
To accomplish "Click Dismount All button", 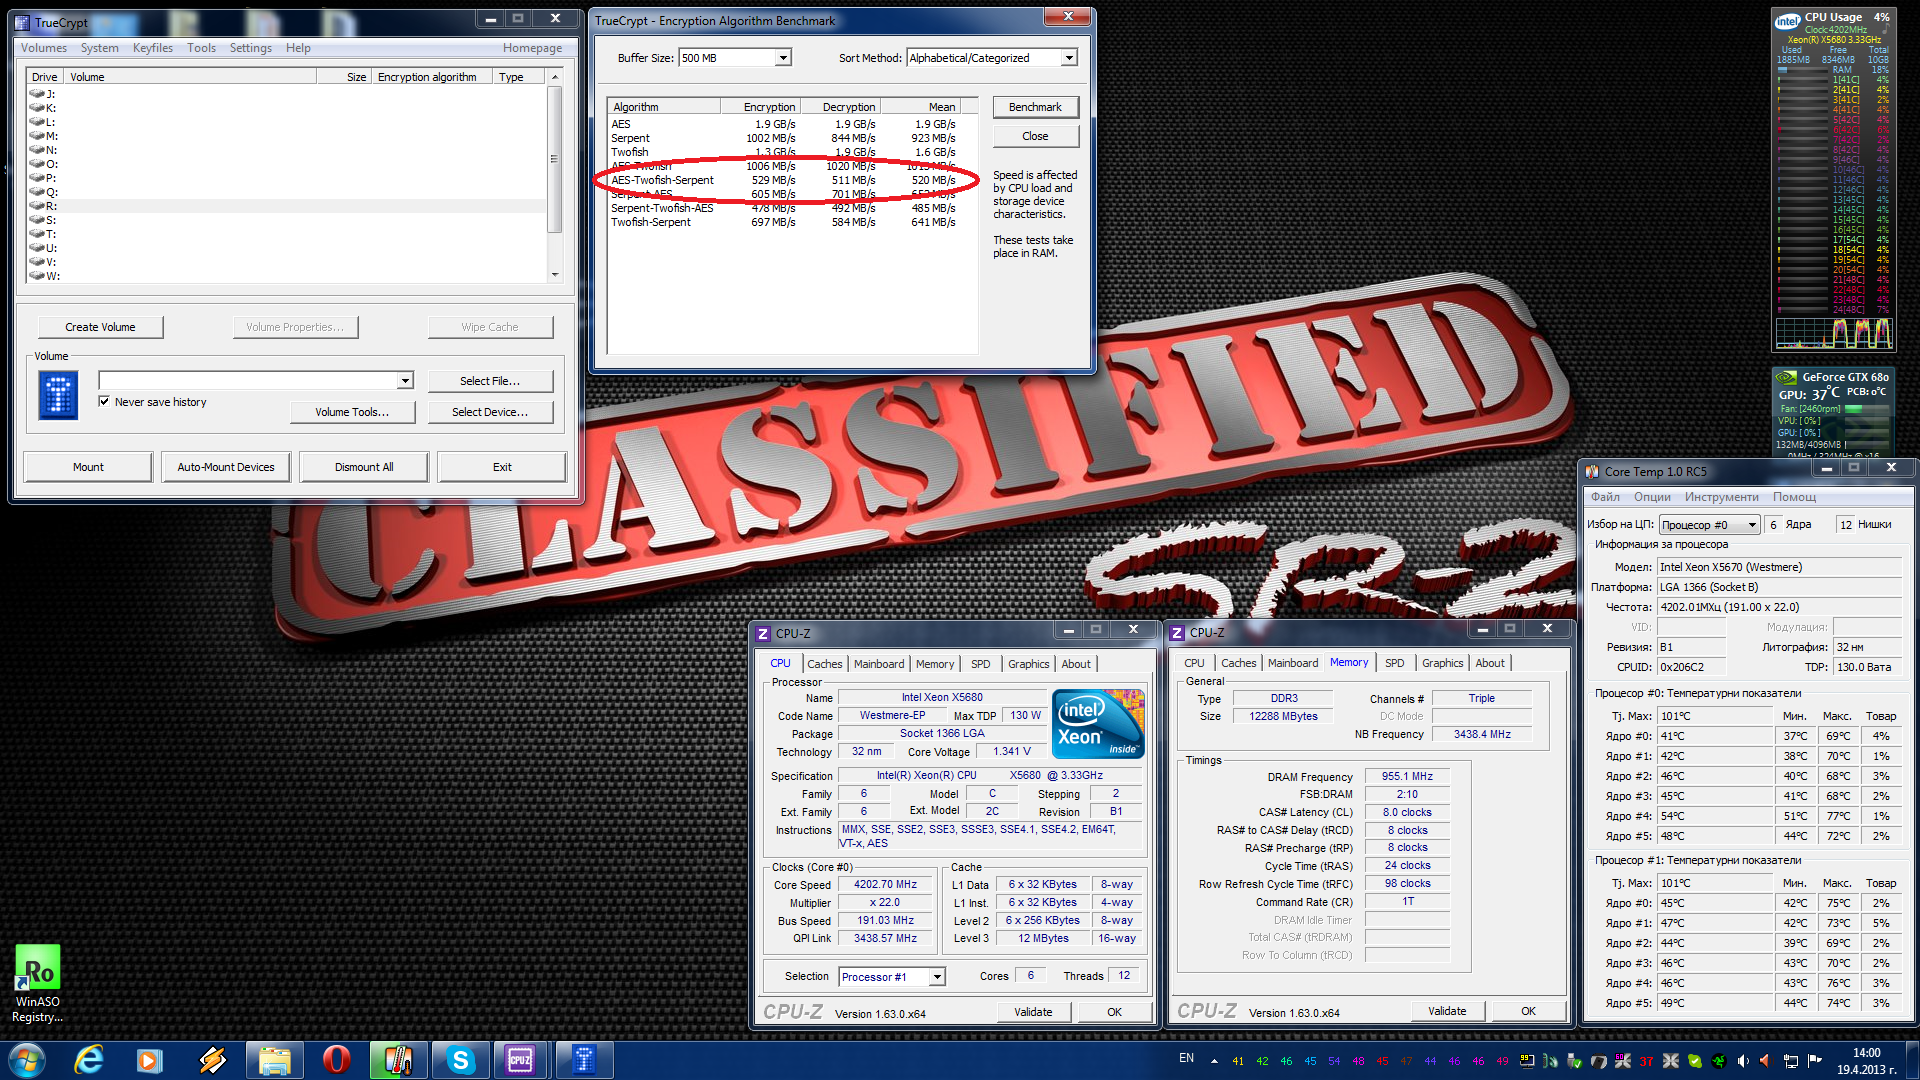I will coord(364,467).
